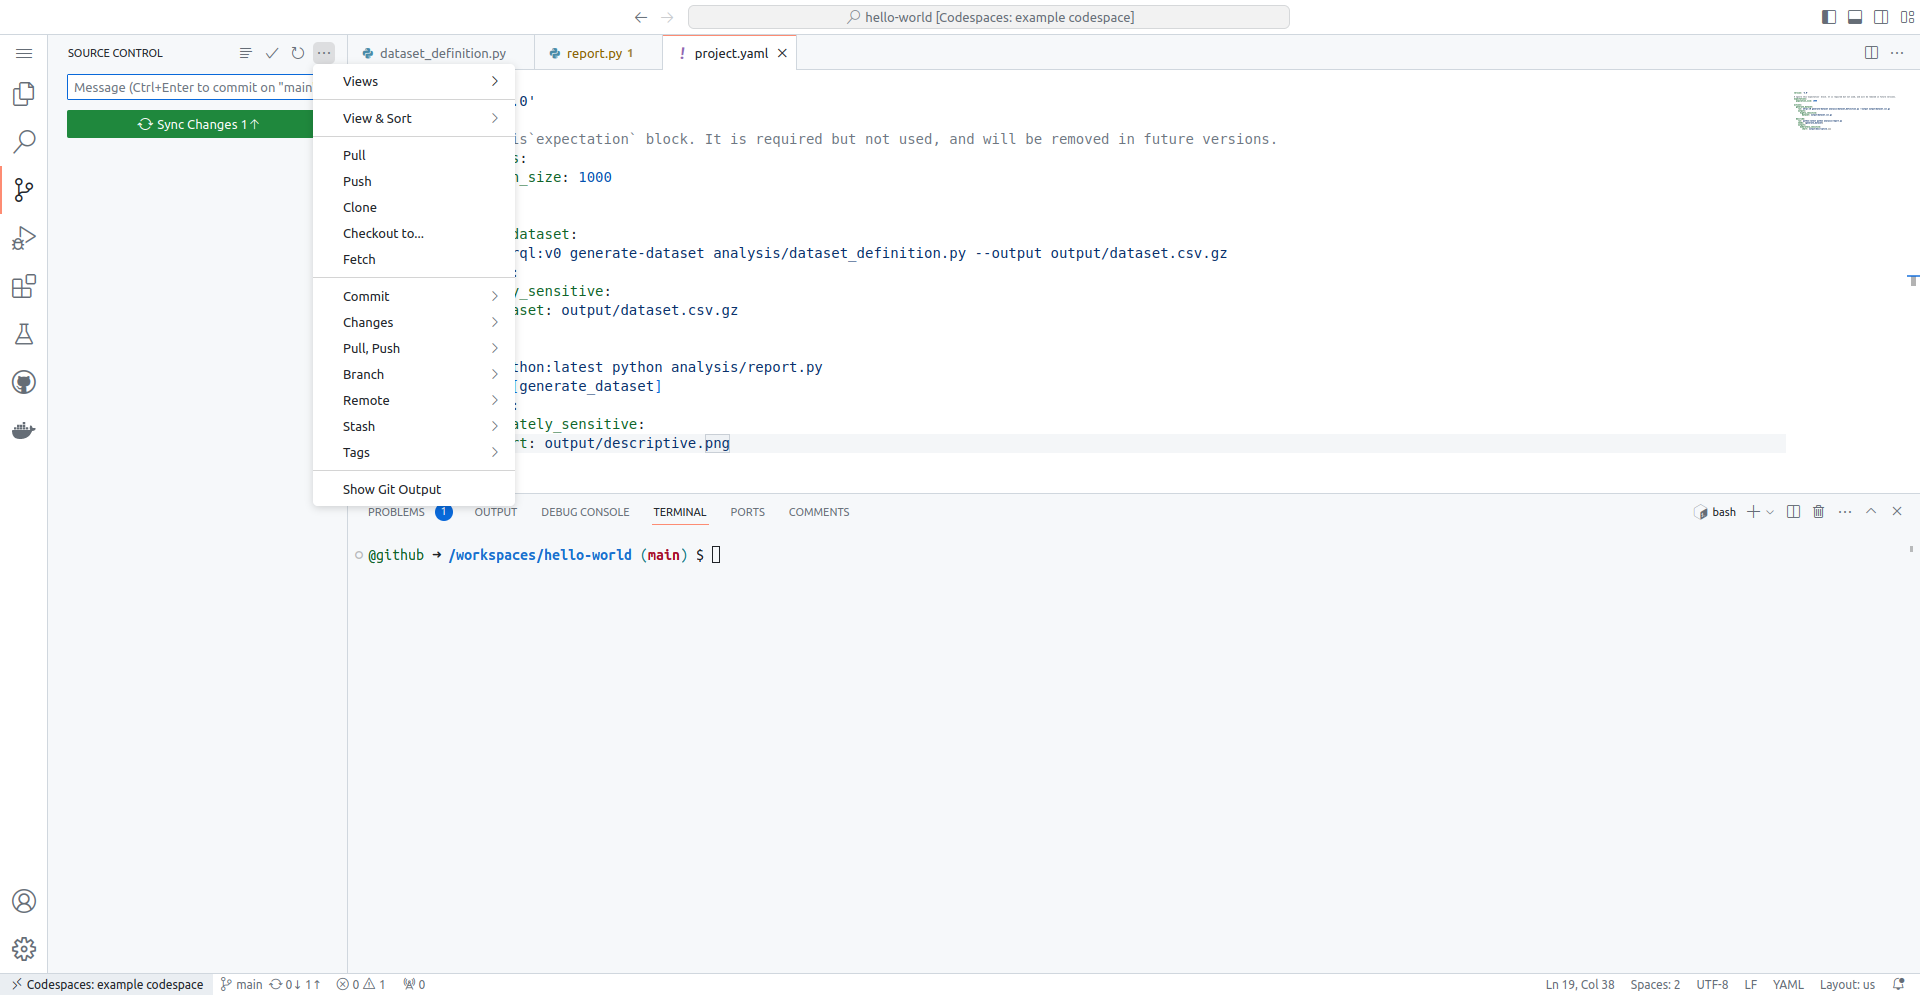Switch to dataset_definition.py tab
This screenshot has width=1920, height=995.
(441, 53)
